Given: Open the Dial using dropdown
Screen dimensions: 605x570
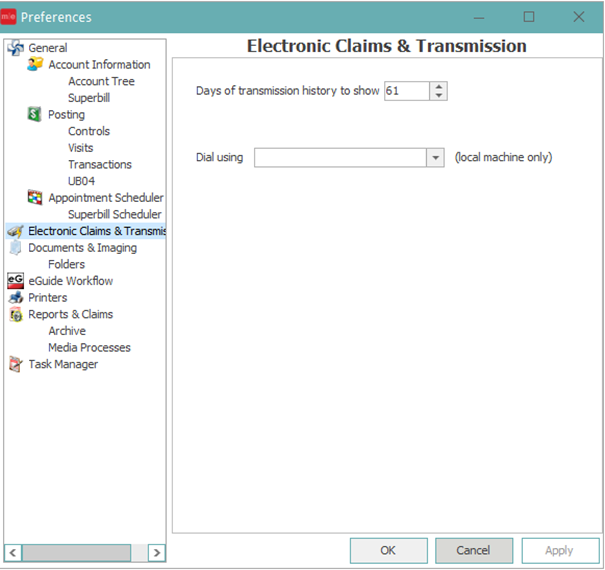Looking at the screenshot, I should tap(435, 158).
